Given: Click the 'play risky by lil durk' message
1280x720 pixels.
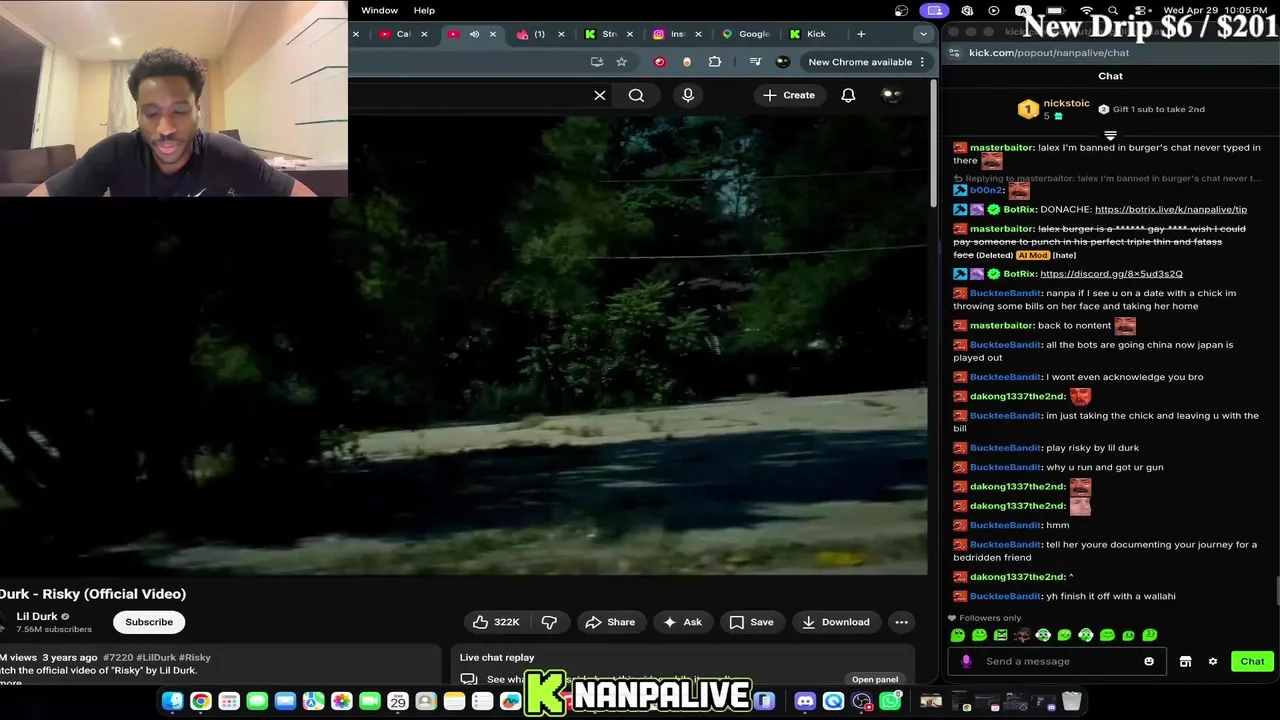Looking at the screenshot, I should 1092,448.
